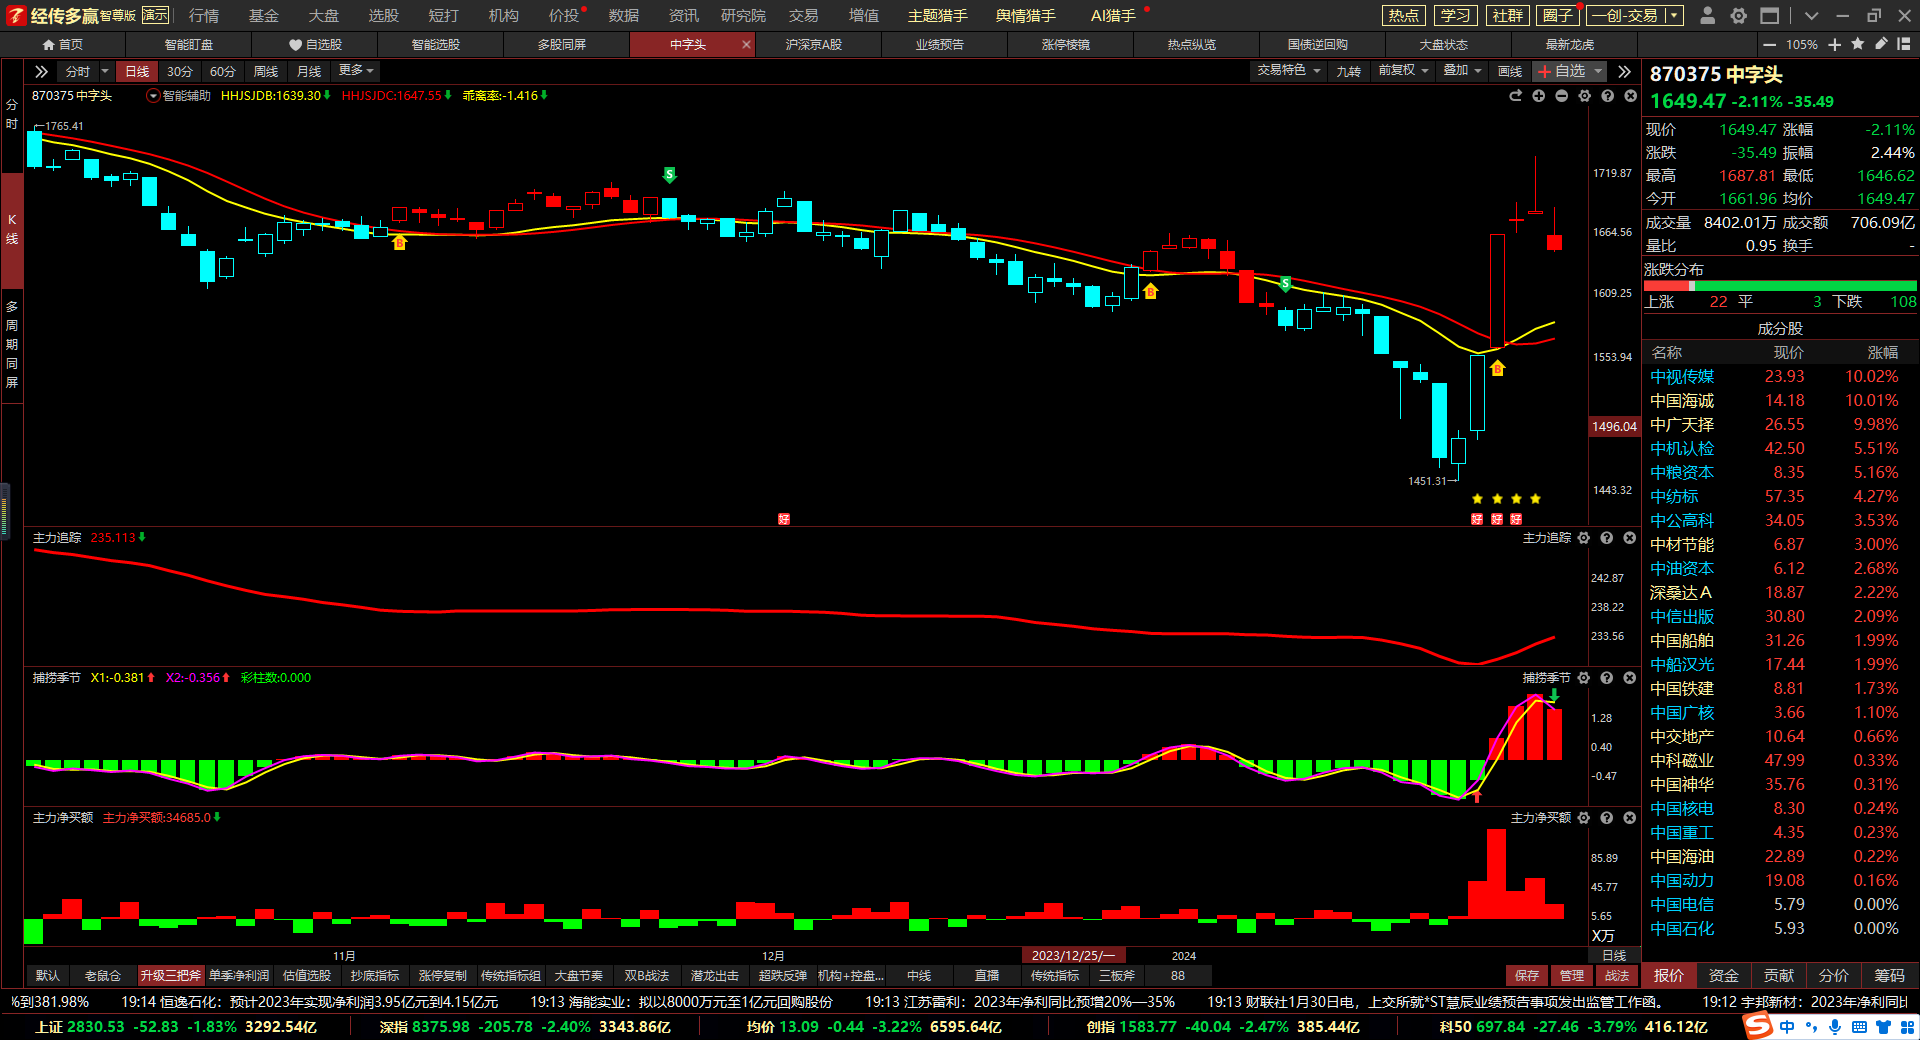Click the star favorite icon in tab bar
The width and height of the screenshot is (1920, 1040).
(1858, 44)
